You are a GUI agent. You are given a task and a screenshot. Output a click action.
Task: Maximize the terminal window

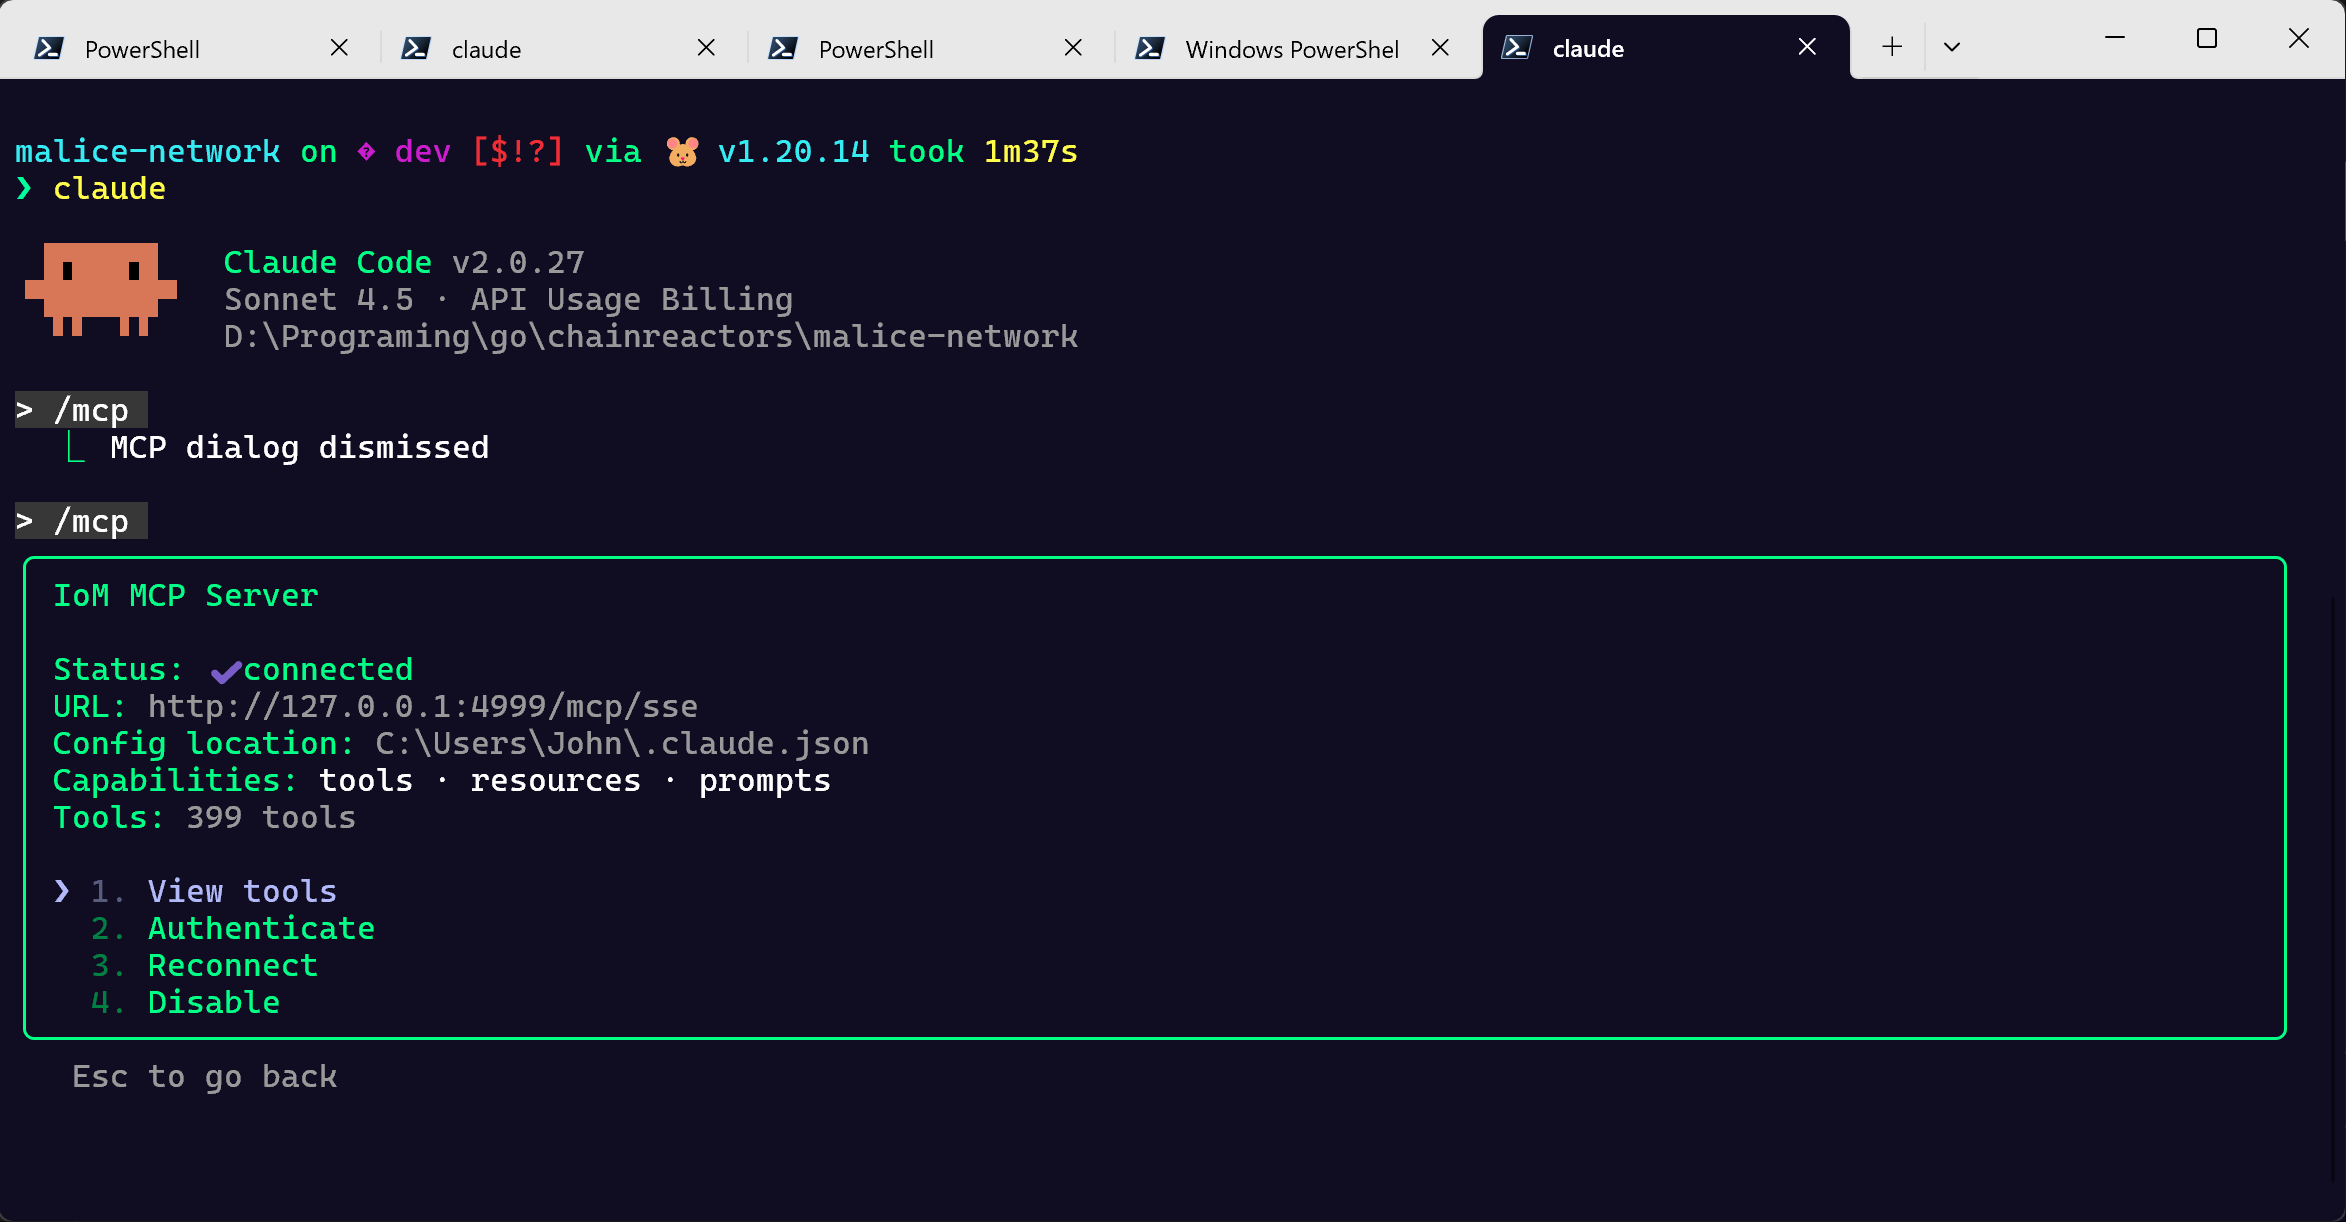tap(2206, 39)
